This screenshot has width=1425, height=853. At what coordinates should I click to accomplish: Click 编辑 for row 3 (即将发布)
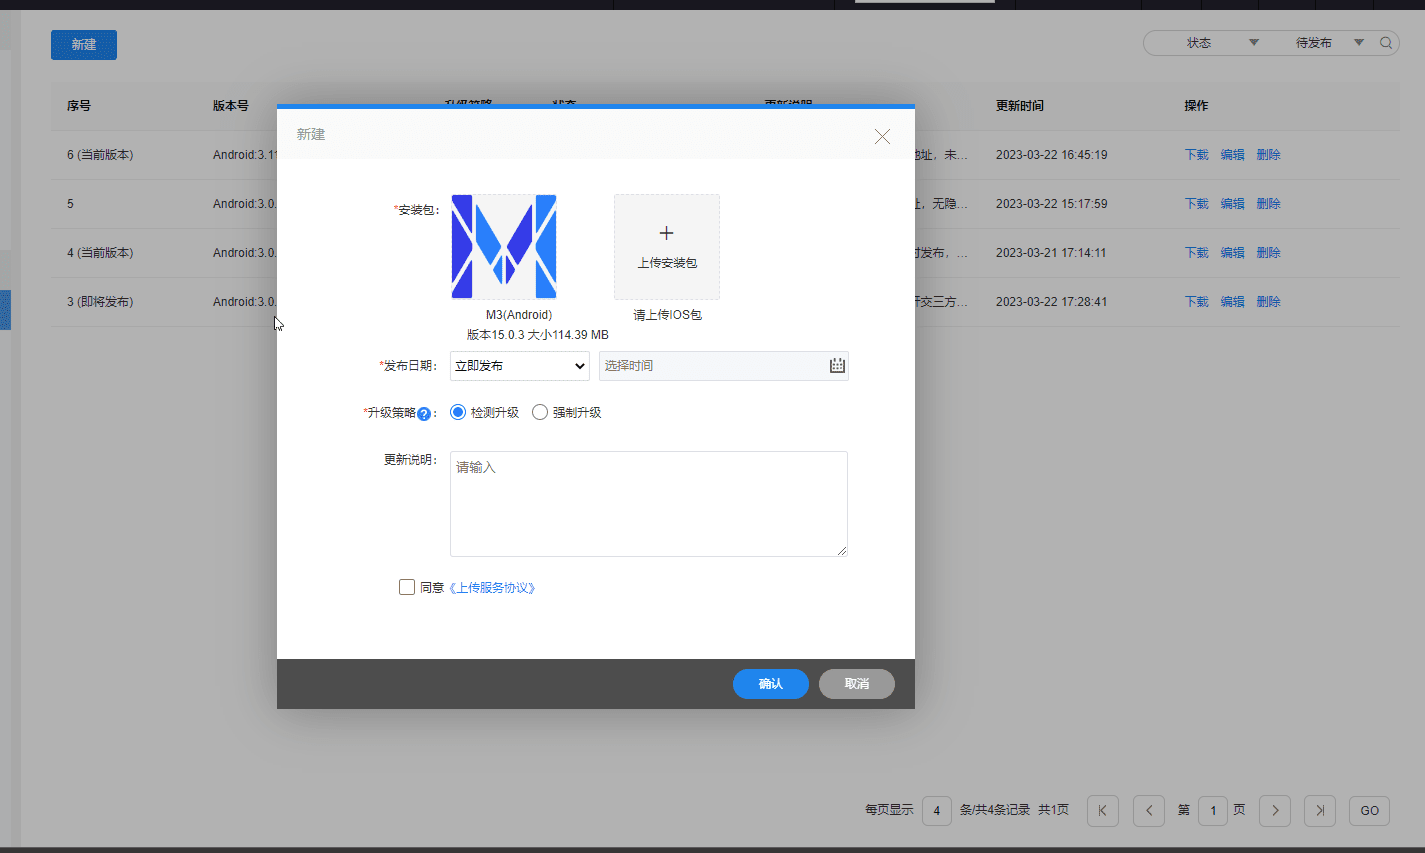point(1233,302)
